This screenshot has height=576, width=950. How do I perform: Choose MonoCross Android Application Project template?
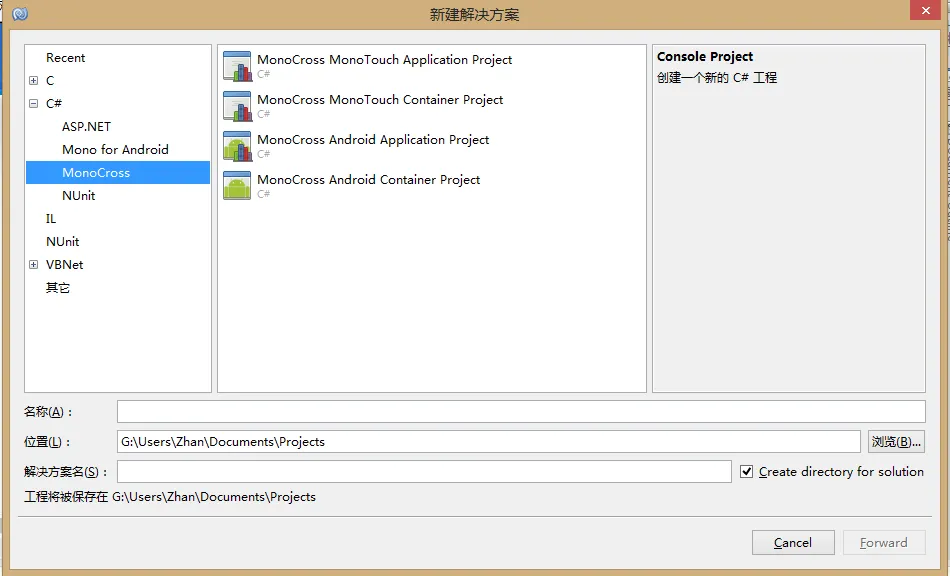tap(373, 140)
